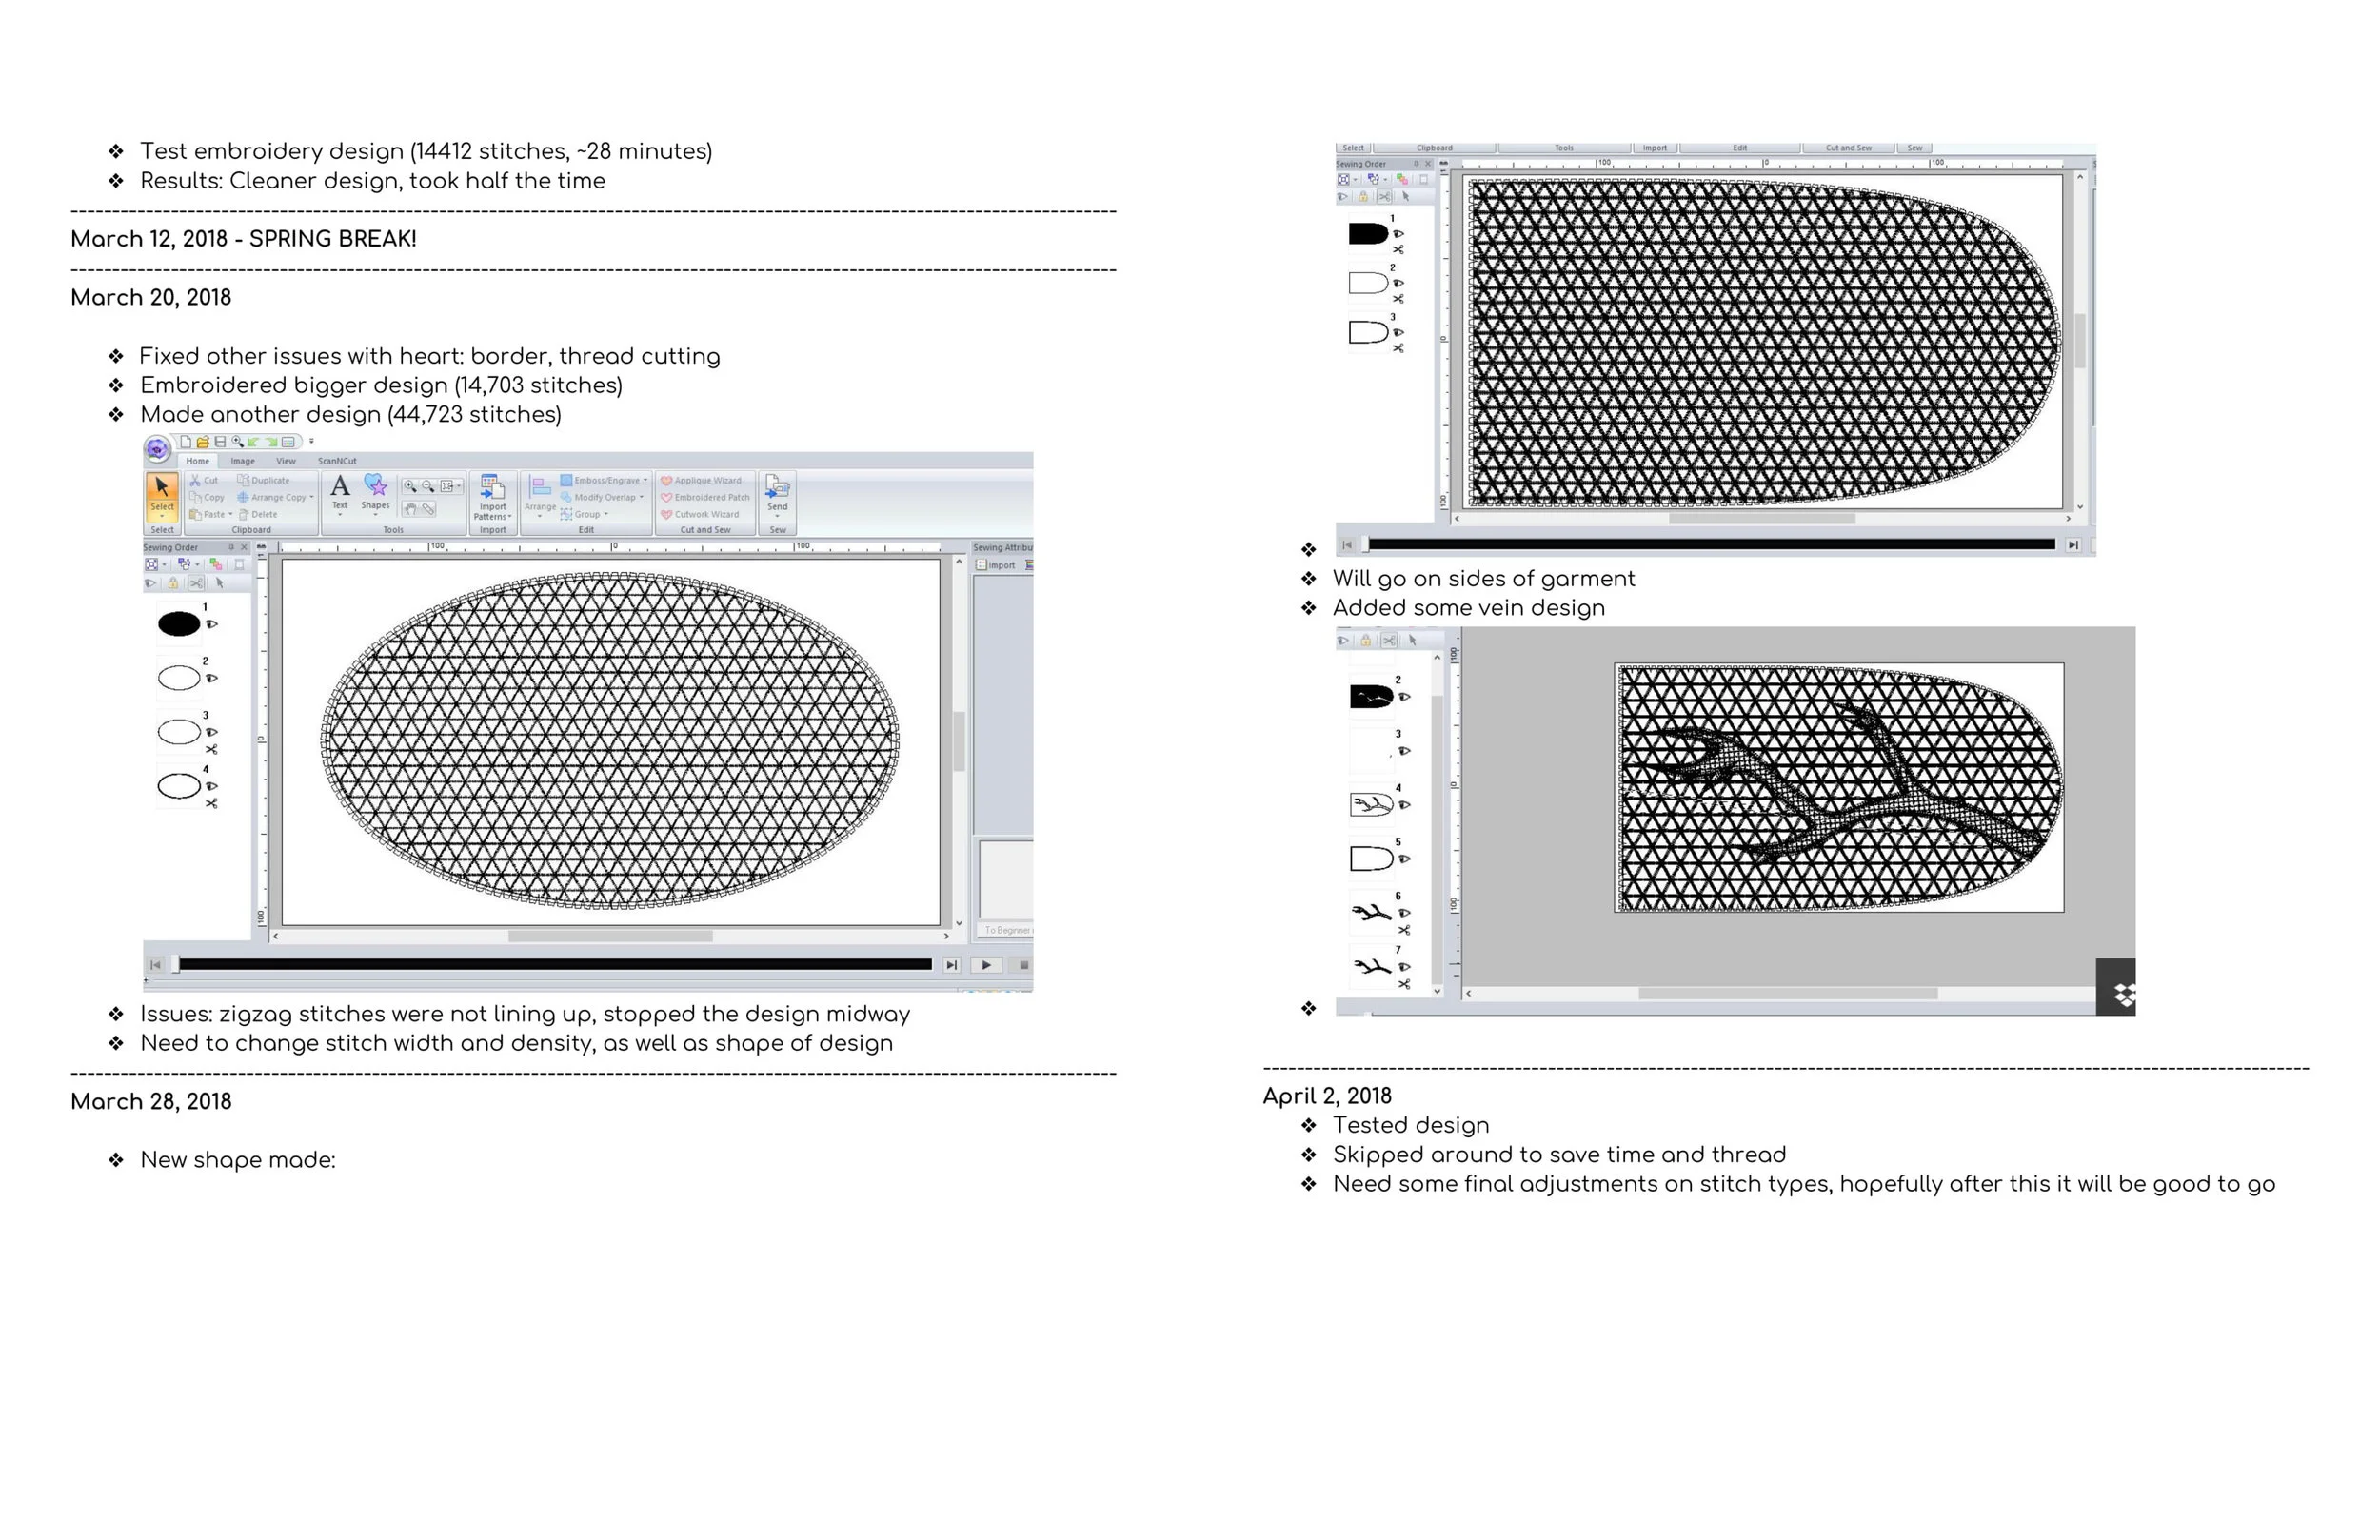This screenshot has height=1540, width=2380.
Task: Click stitch simulator slider in oval window
Action: 554,964
